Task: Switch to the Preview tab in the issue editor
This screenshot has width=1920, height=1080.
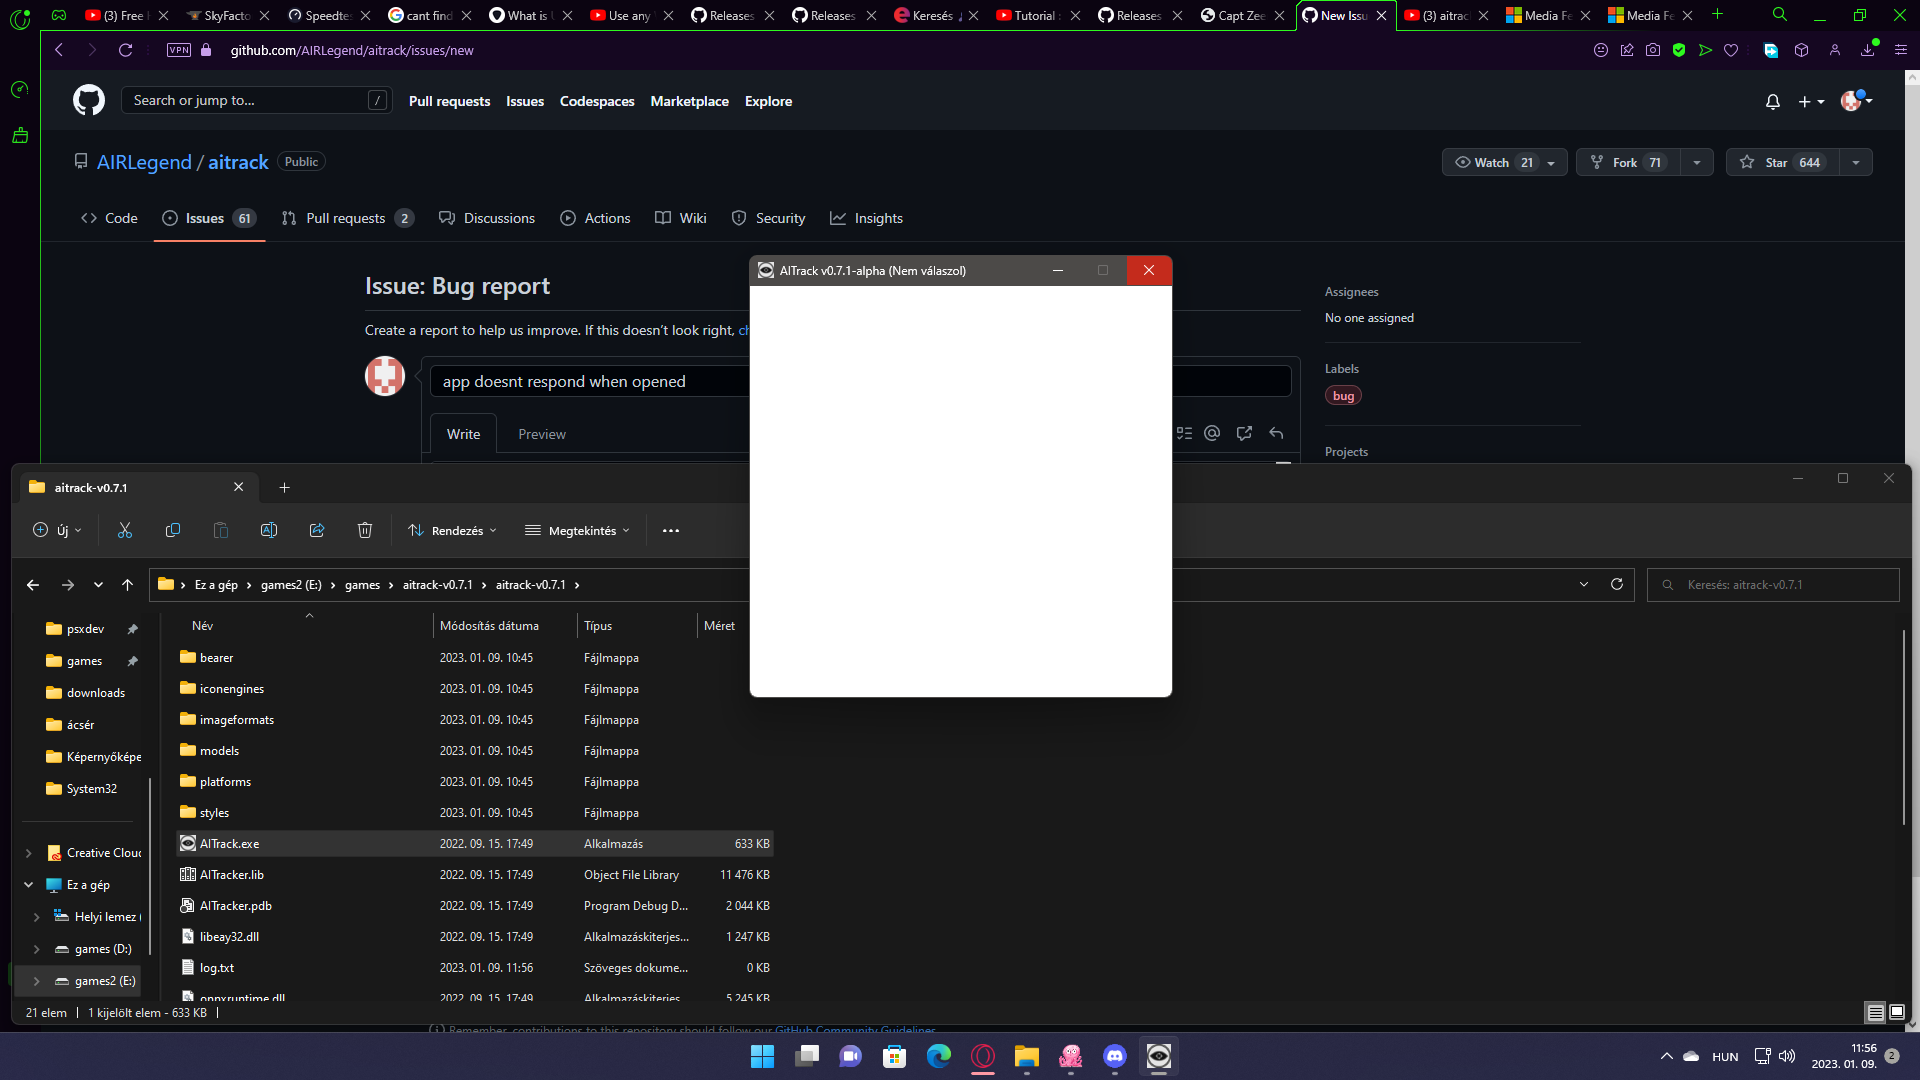Action: click(541, 433)
